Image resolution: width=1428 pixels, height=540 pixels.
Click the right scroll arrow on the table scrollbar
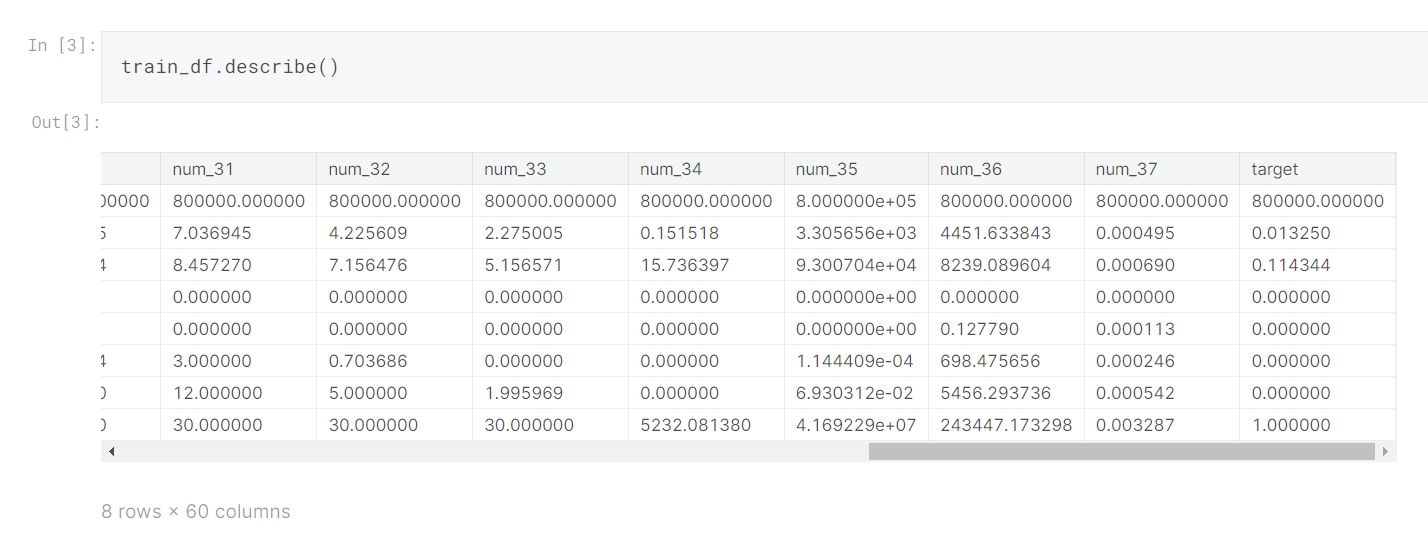(1385, 452)
